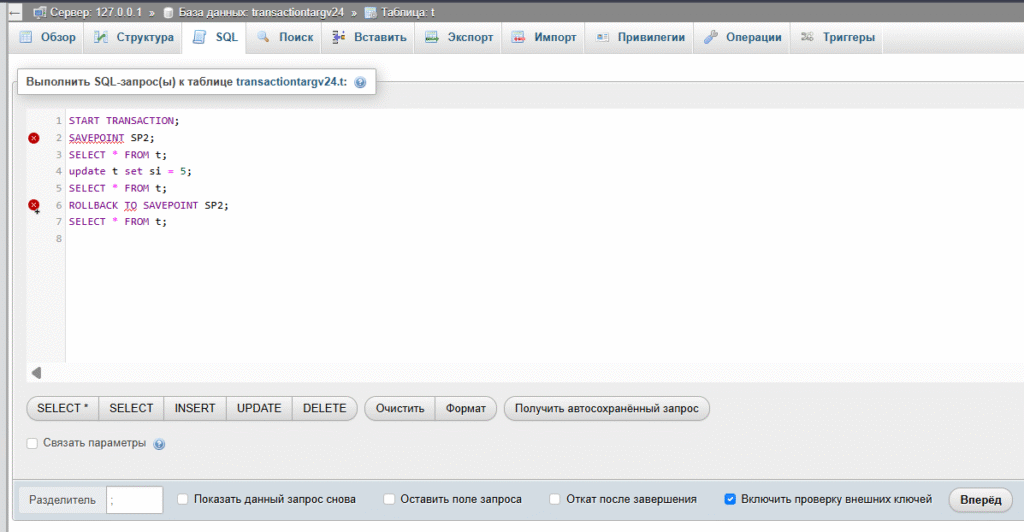Screen dimensions: 1024x532
Task: Click the triangle toggle below the editor
Action: (37, 373)
